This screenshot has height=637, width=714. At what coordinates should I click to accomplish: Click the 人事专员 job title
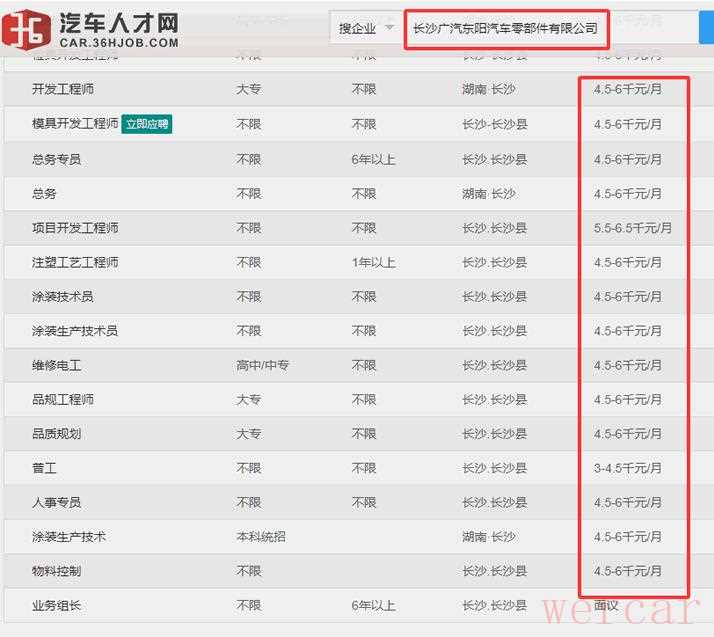(56, 502)
